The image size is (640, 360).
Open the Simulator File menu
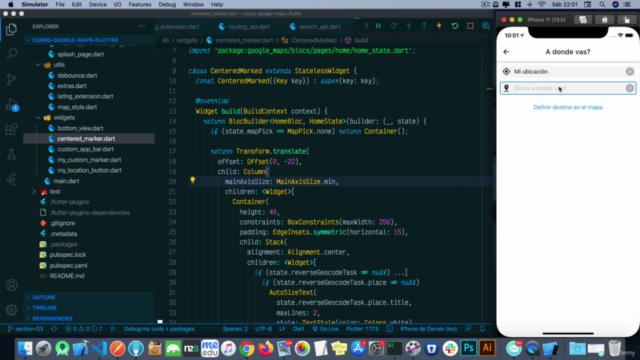pyautogui.click(x=60, y=4)
